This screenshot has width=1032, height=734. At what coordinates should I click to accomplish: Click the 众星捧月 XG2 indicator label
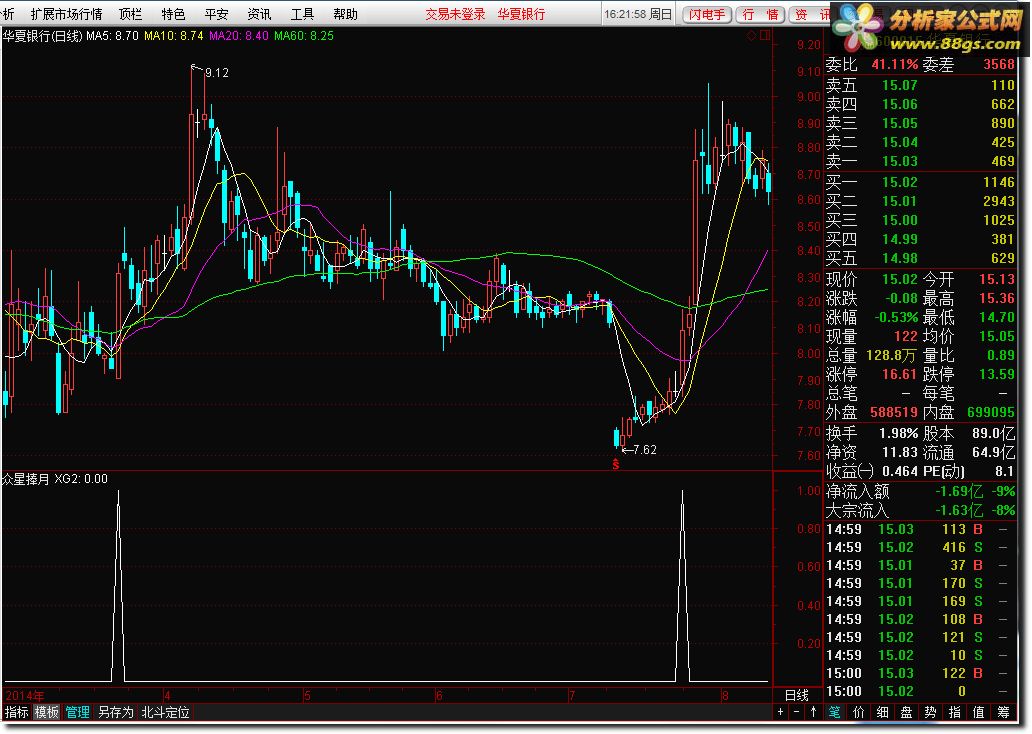(55, 479)
